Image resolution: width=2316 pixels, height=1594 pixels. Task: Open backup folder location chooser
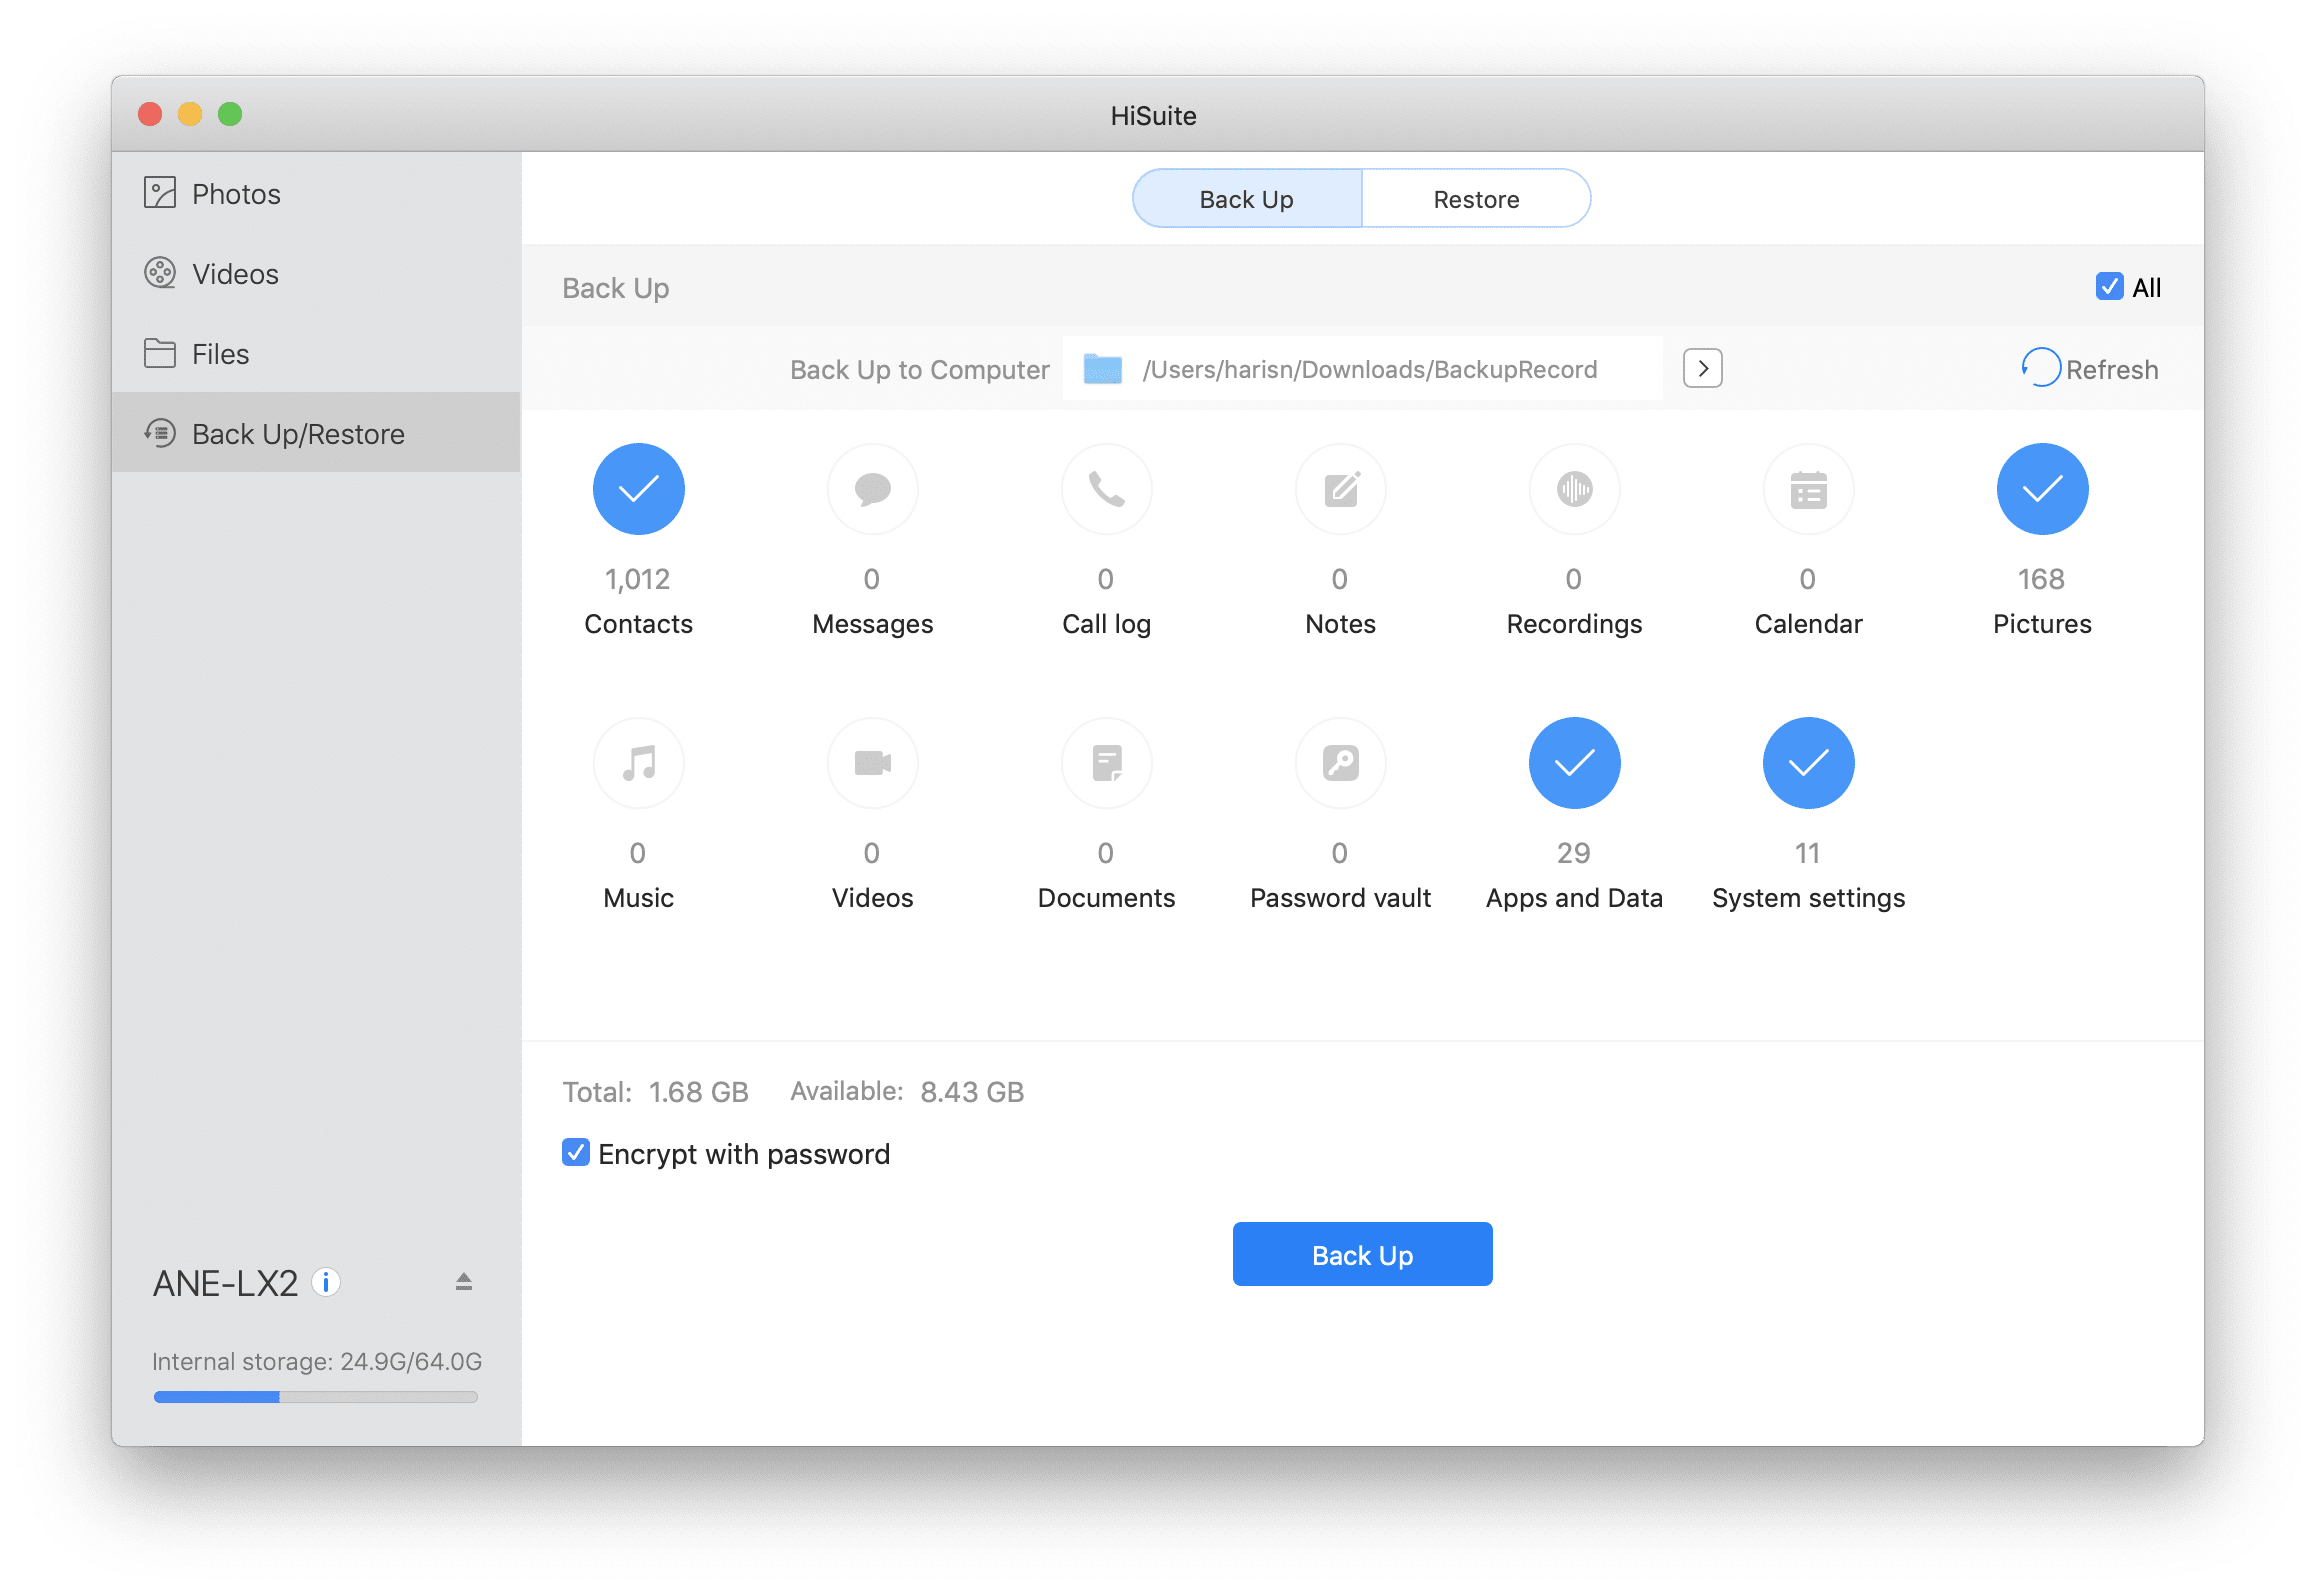[1701, 368]
